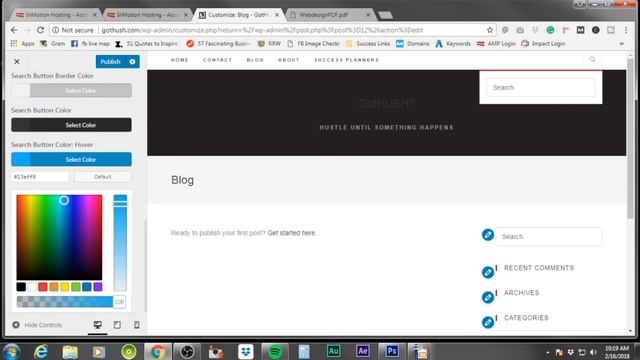Open publish settings gear next to Publish

click(x=132, y=62)
